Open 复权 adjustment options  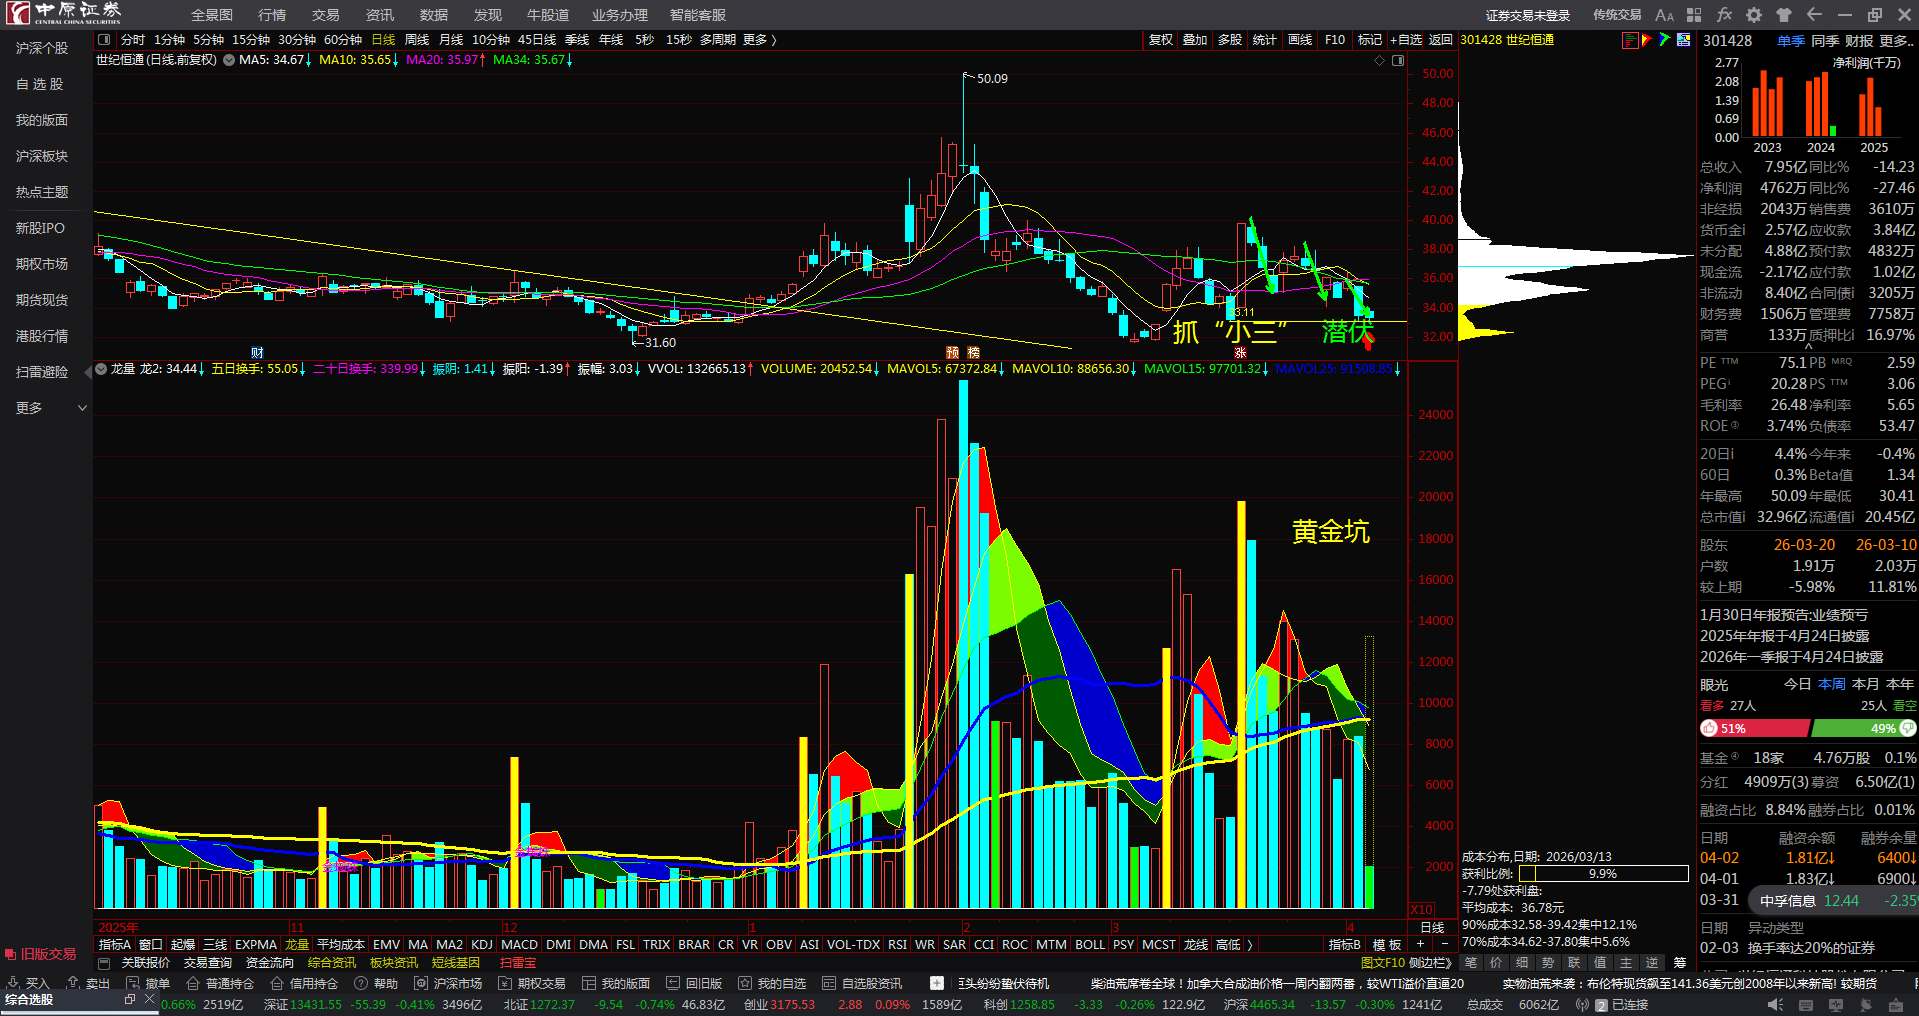pos(1161,40)
